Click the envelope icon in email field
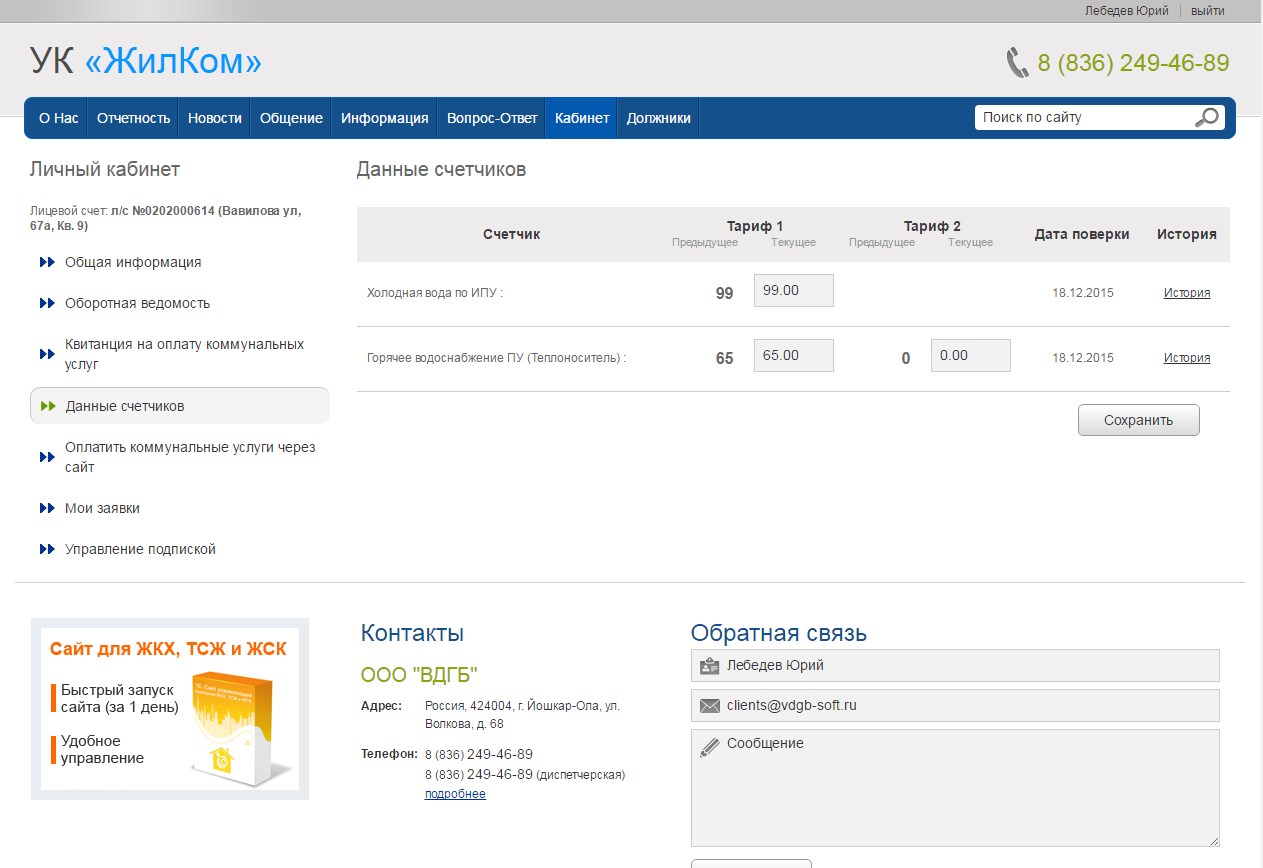Image resolution: width=1263 pixels, height=868 pixels. pyautogui.click(x=709, y=706)
